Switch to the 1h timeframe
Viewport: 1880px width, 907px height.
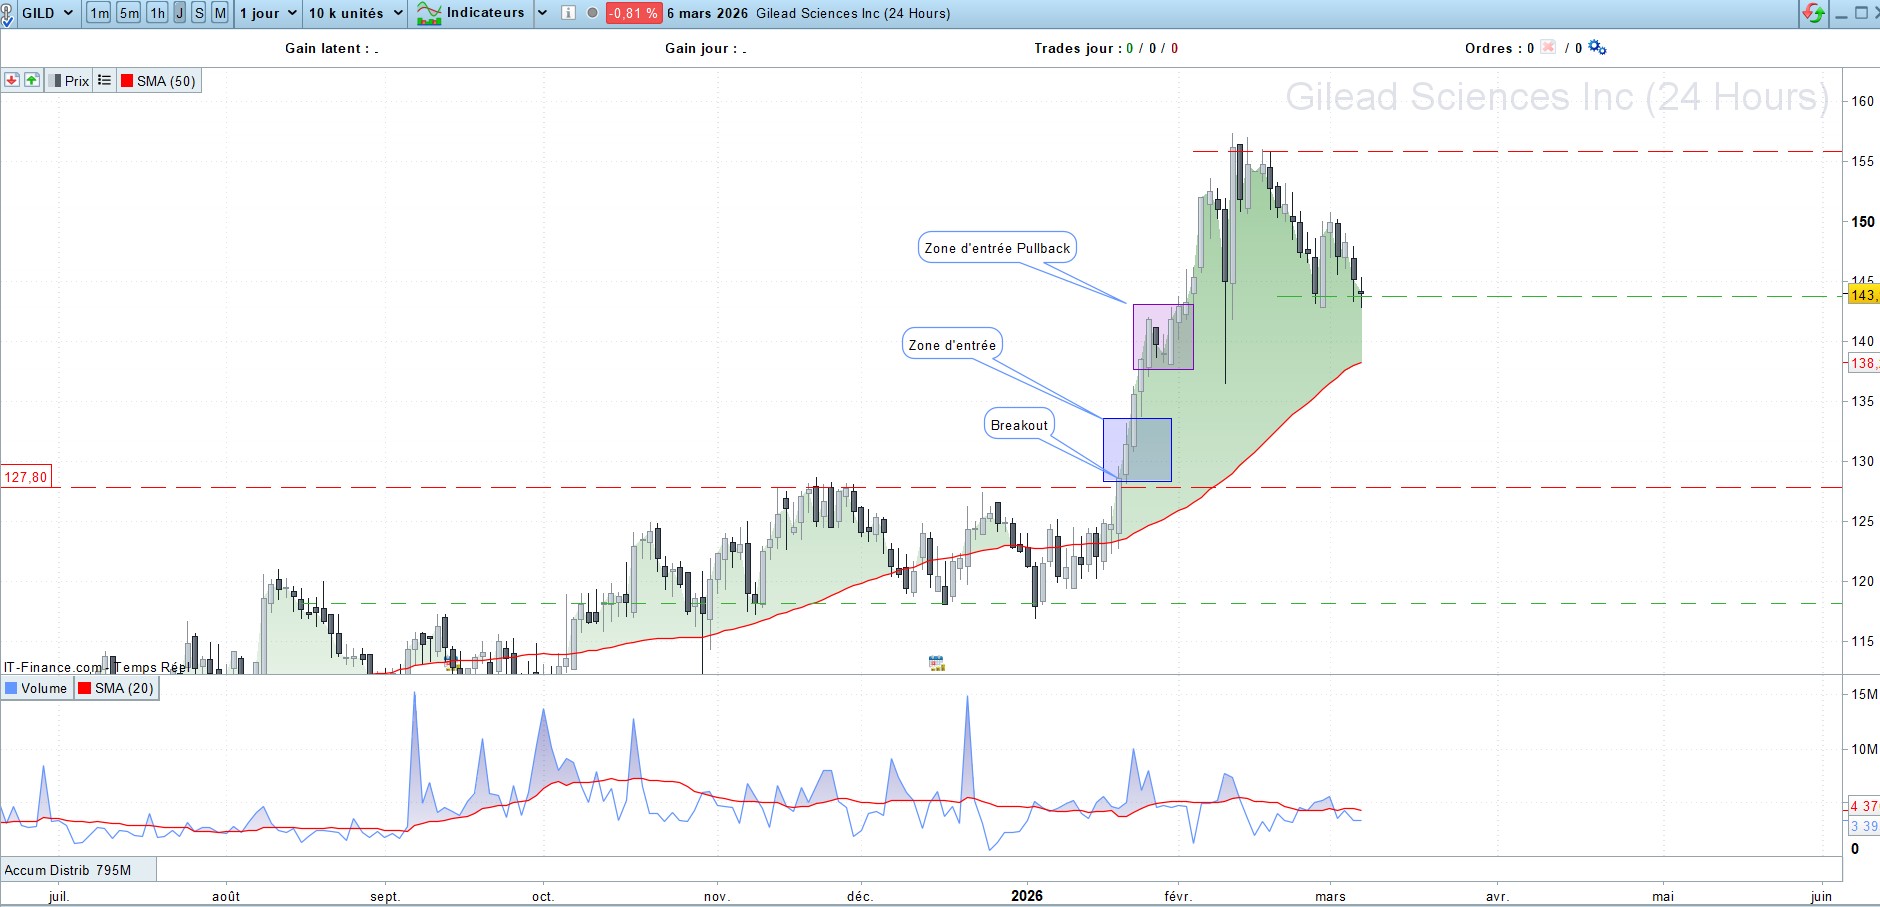158,13
